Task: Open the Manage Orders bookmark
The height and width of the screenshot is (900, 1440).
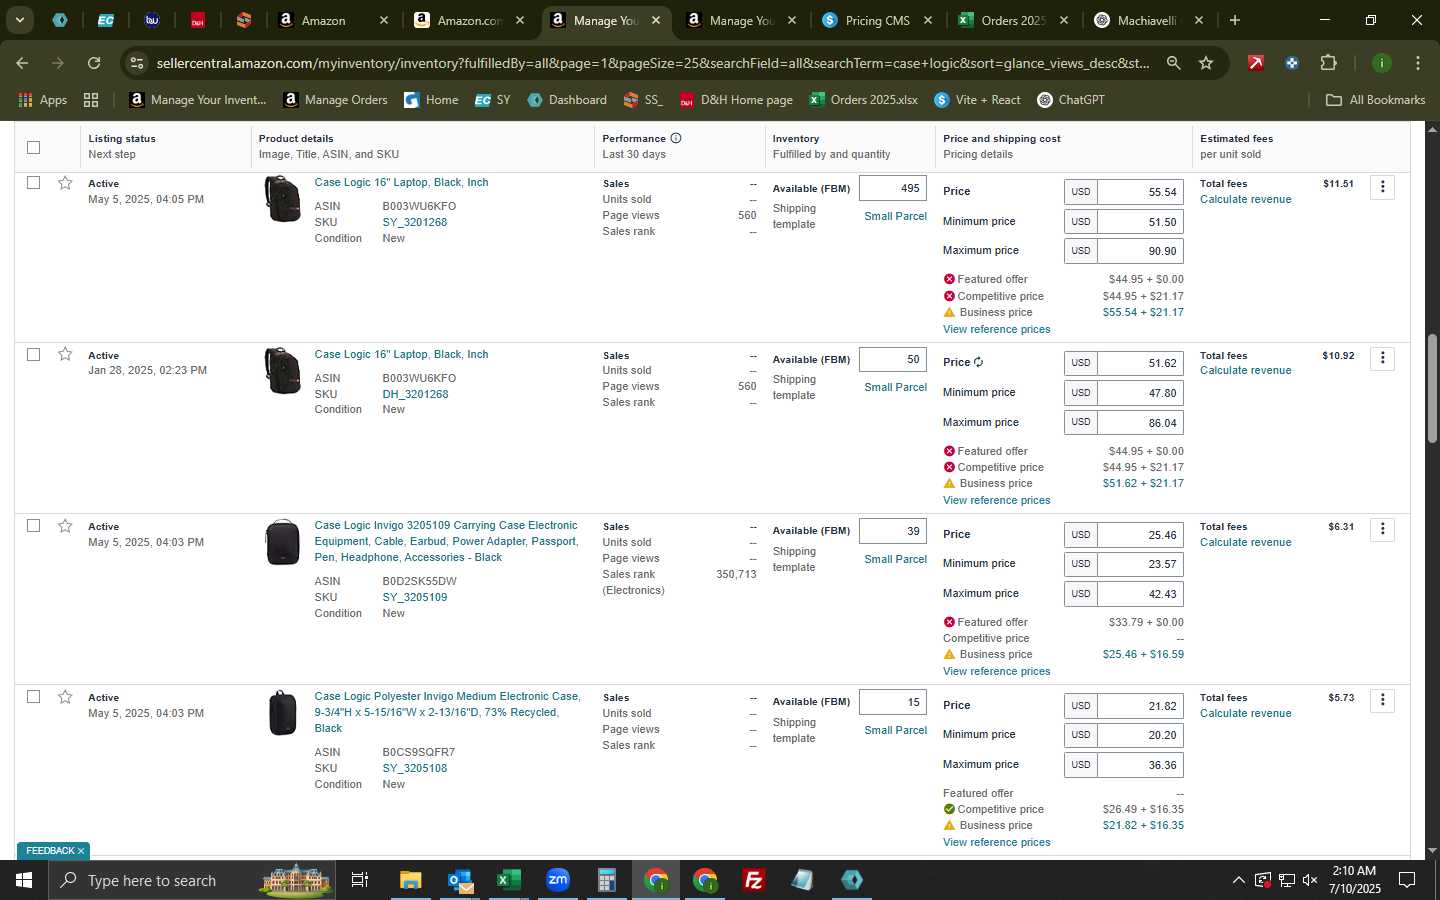Action: [335, 100]
